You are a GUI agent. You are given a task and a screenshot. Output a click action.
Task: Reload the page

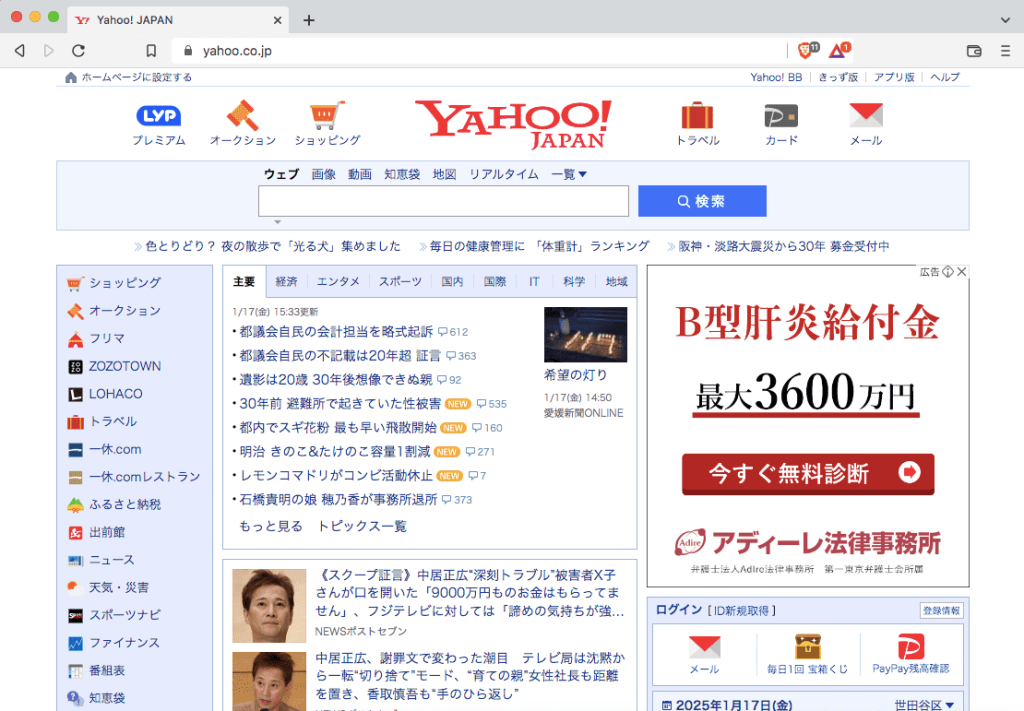tap(78, 51)
